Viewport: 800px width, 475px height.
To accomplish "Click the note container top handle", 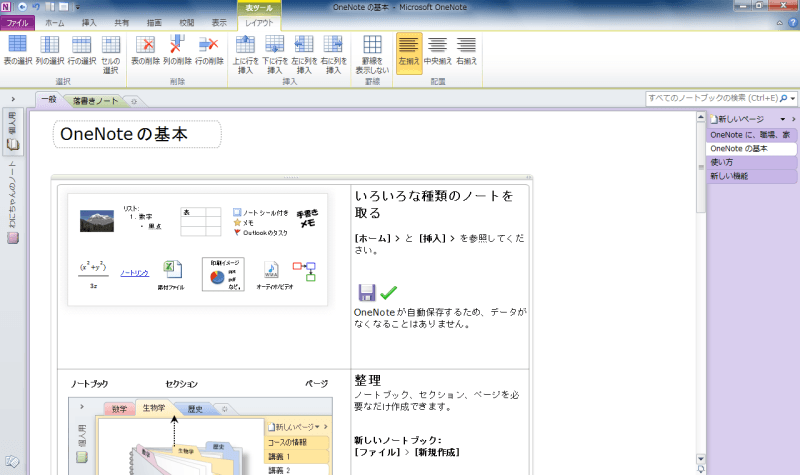I will [x=291, y=178].
